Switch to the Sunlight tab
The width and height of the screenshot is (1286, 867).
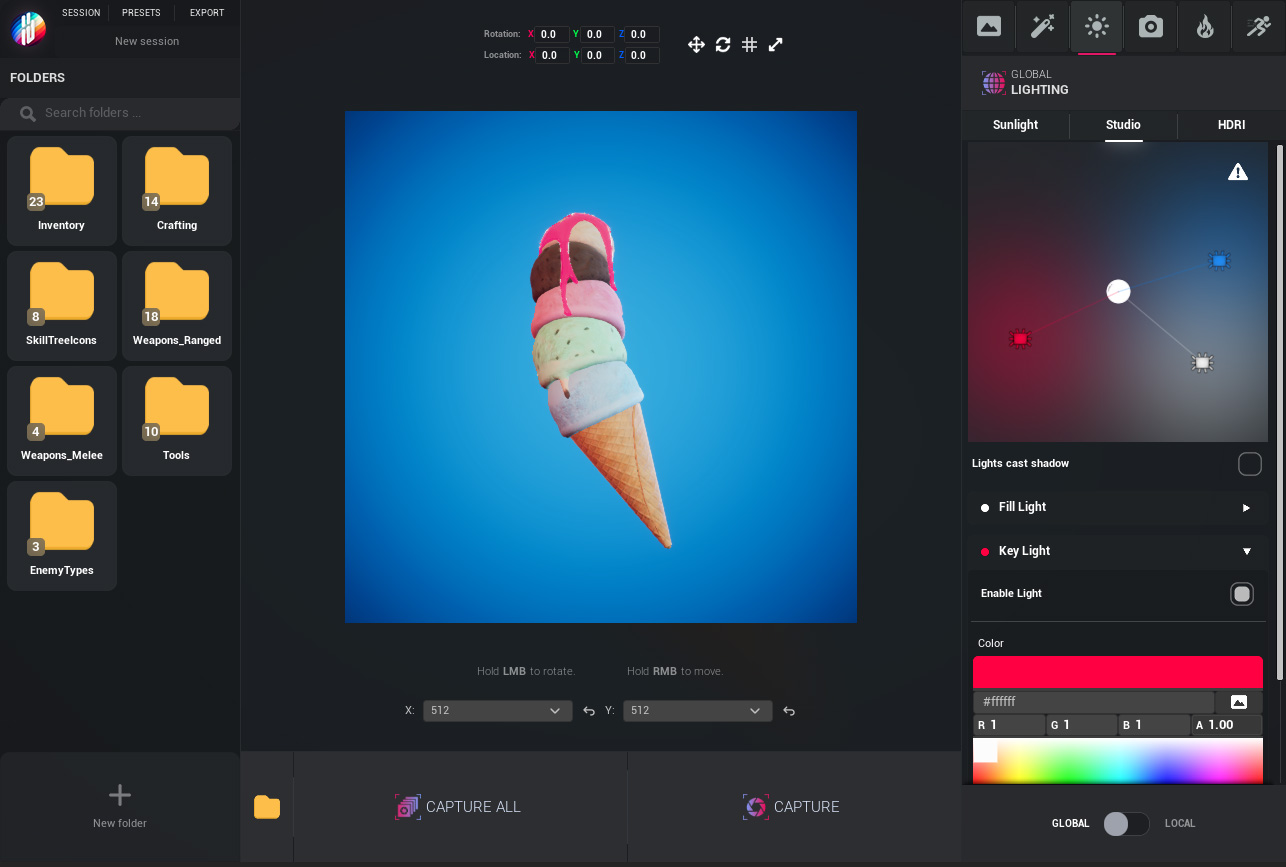tap(1015, 125)
